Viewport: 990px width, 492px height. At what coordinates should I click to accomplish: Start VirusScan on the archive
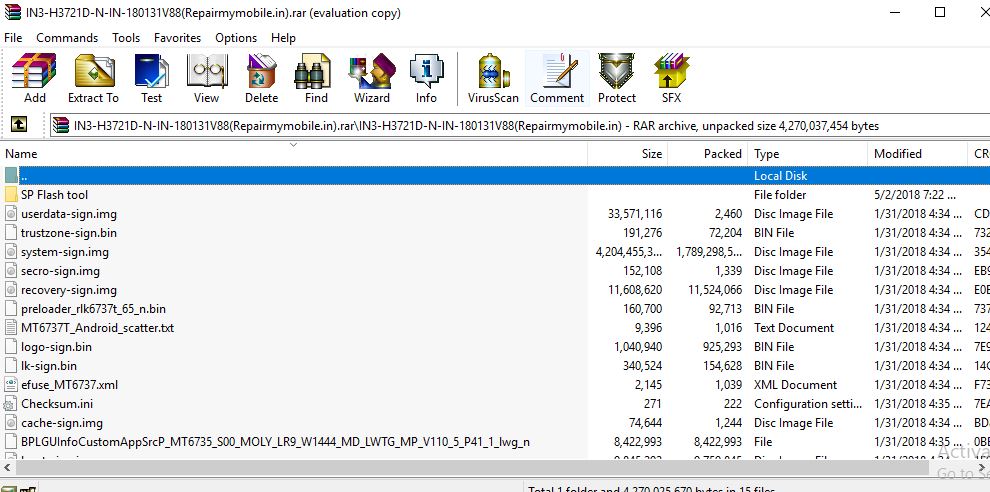click(493, 79)
